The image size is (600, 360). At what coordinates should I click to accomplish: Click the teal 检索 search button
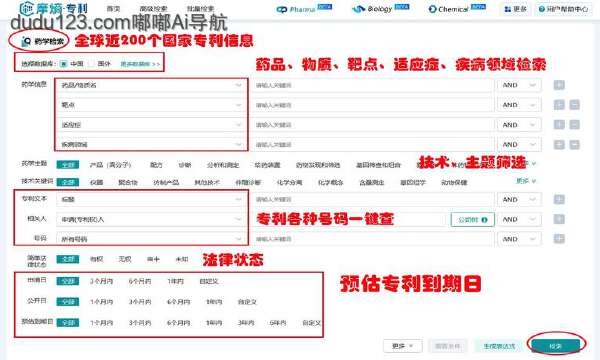coord(555,346)
